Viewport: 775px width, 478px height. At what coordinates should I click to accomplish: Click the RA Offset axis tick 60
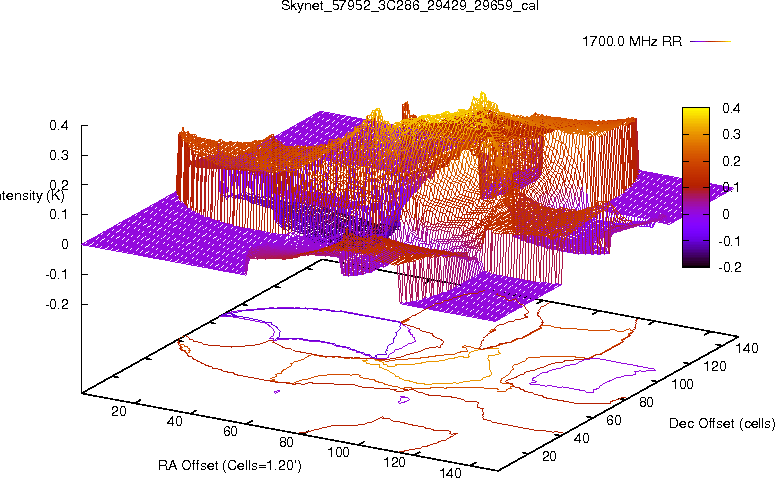point(230,432)
